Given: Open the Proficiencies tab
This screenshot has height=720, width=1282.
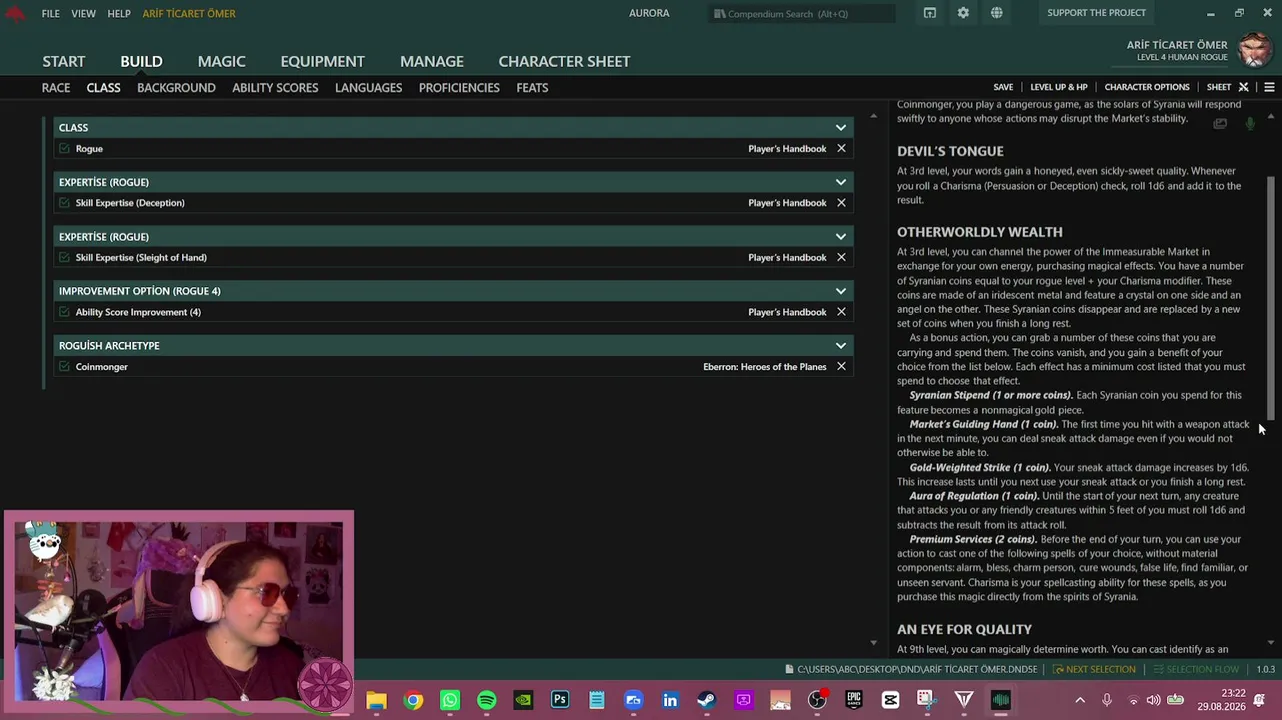Looking at the screenshot, I should pyautogui.click(x=459, y=88).
